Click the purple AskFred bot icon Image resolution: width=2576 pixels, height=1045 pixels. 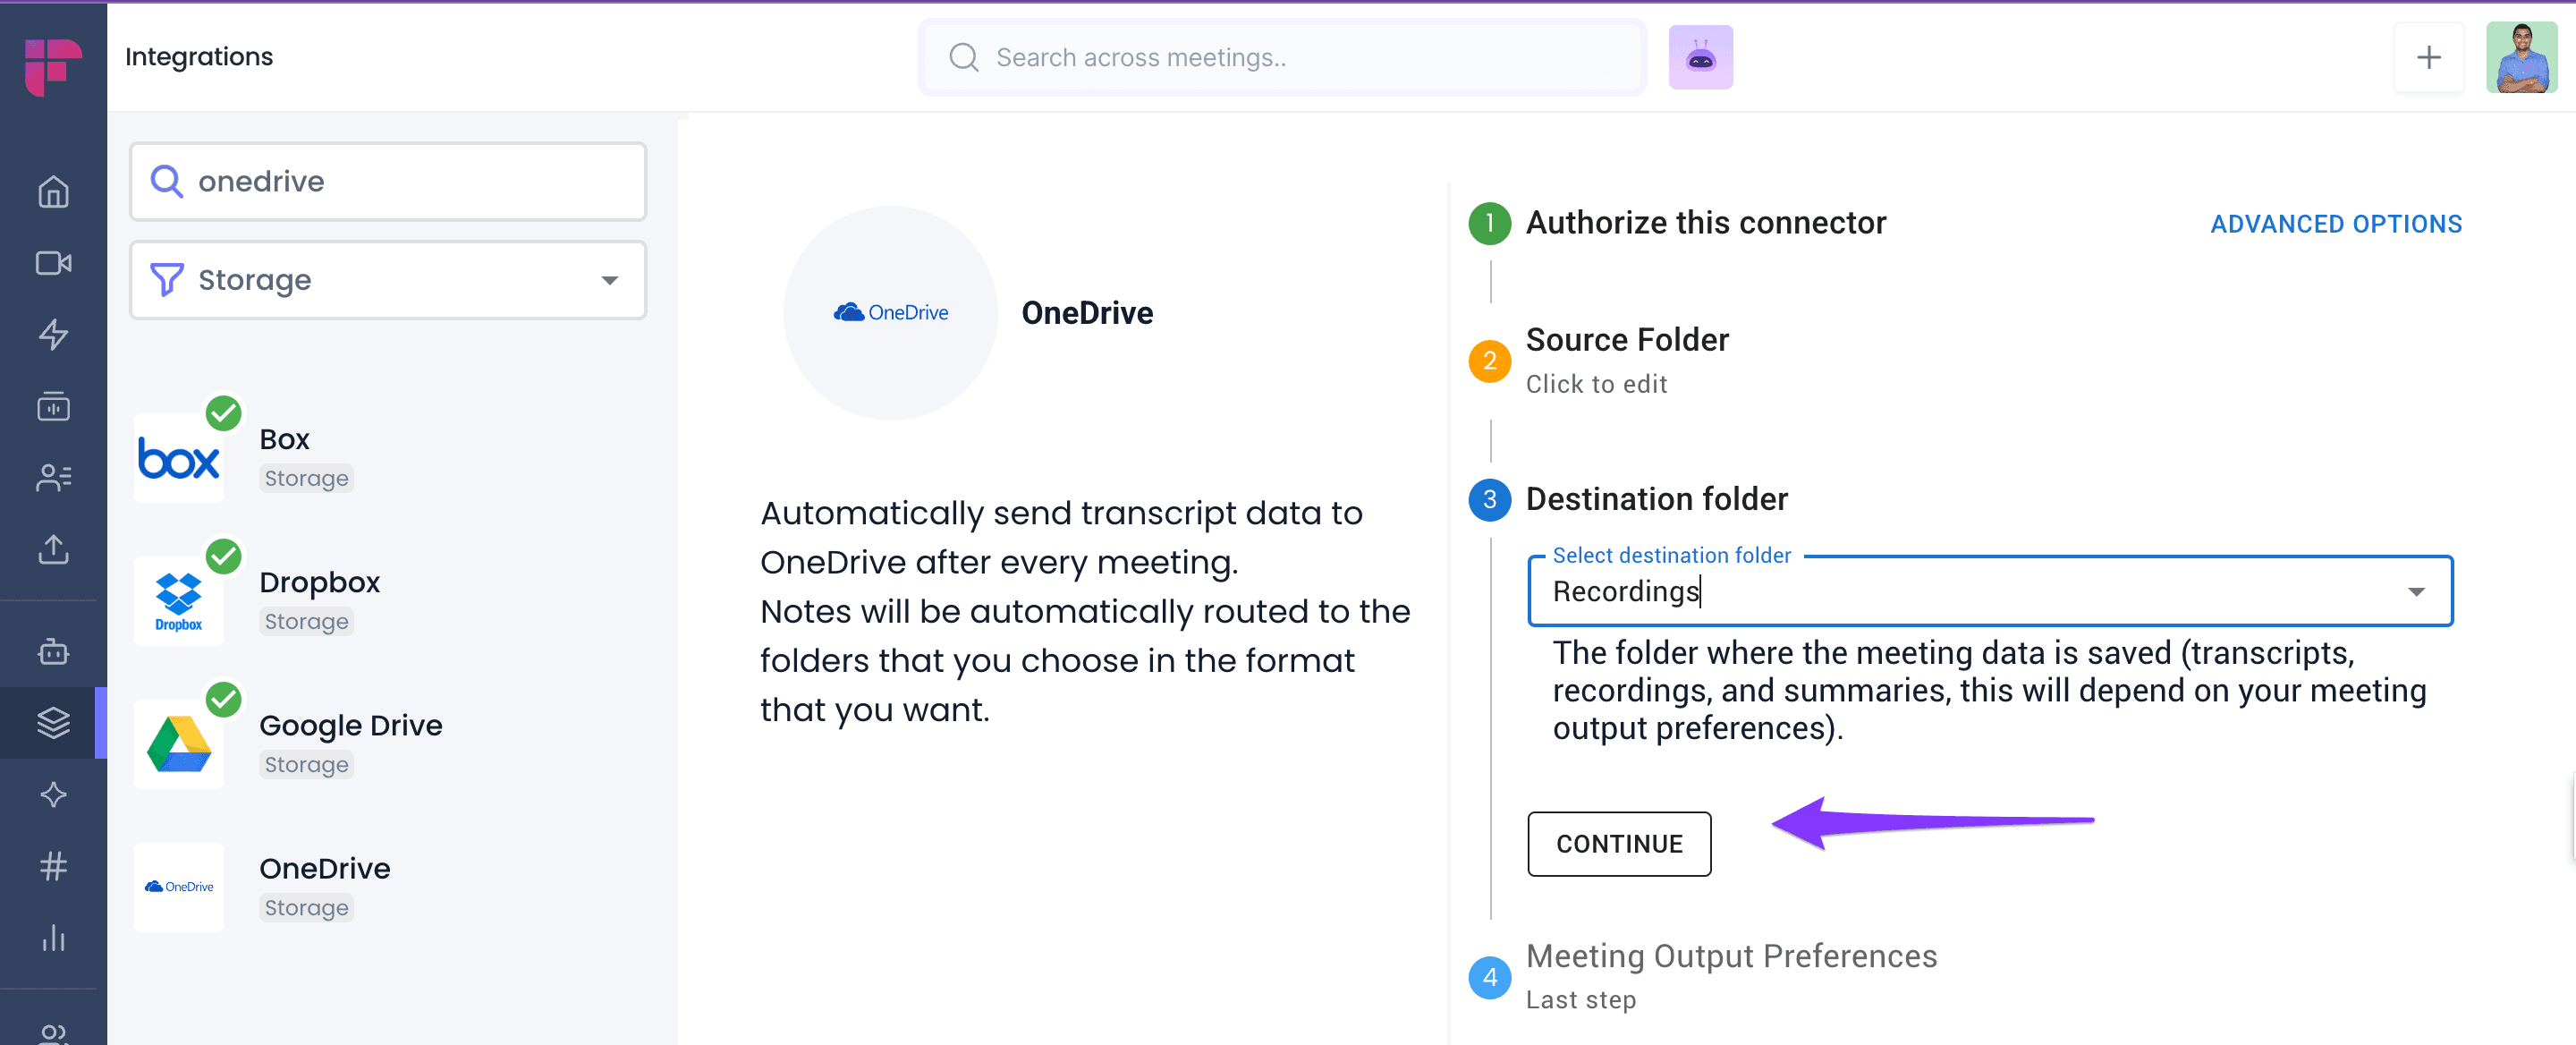tap(1700, 57)
